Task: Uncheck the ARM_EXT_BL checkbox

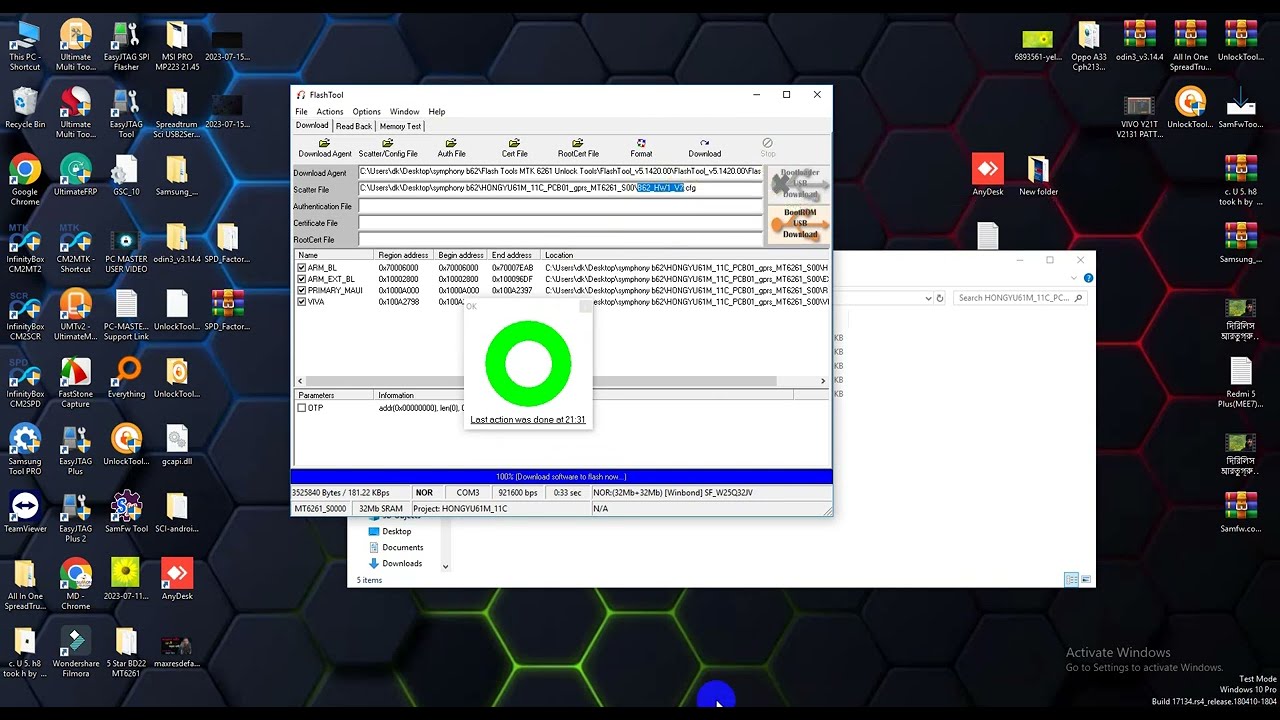Action: [302, 279]
